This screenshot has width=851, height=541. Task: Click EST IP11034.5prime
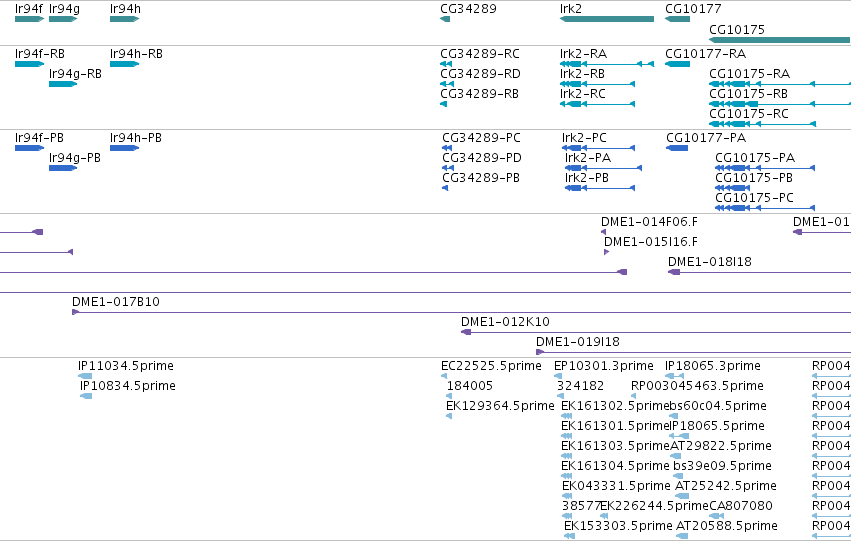tap(126, 366)
